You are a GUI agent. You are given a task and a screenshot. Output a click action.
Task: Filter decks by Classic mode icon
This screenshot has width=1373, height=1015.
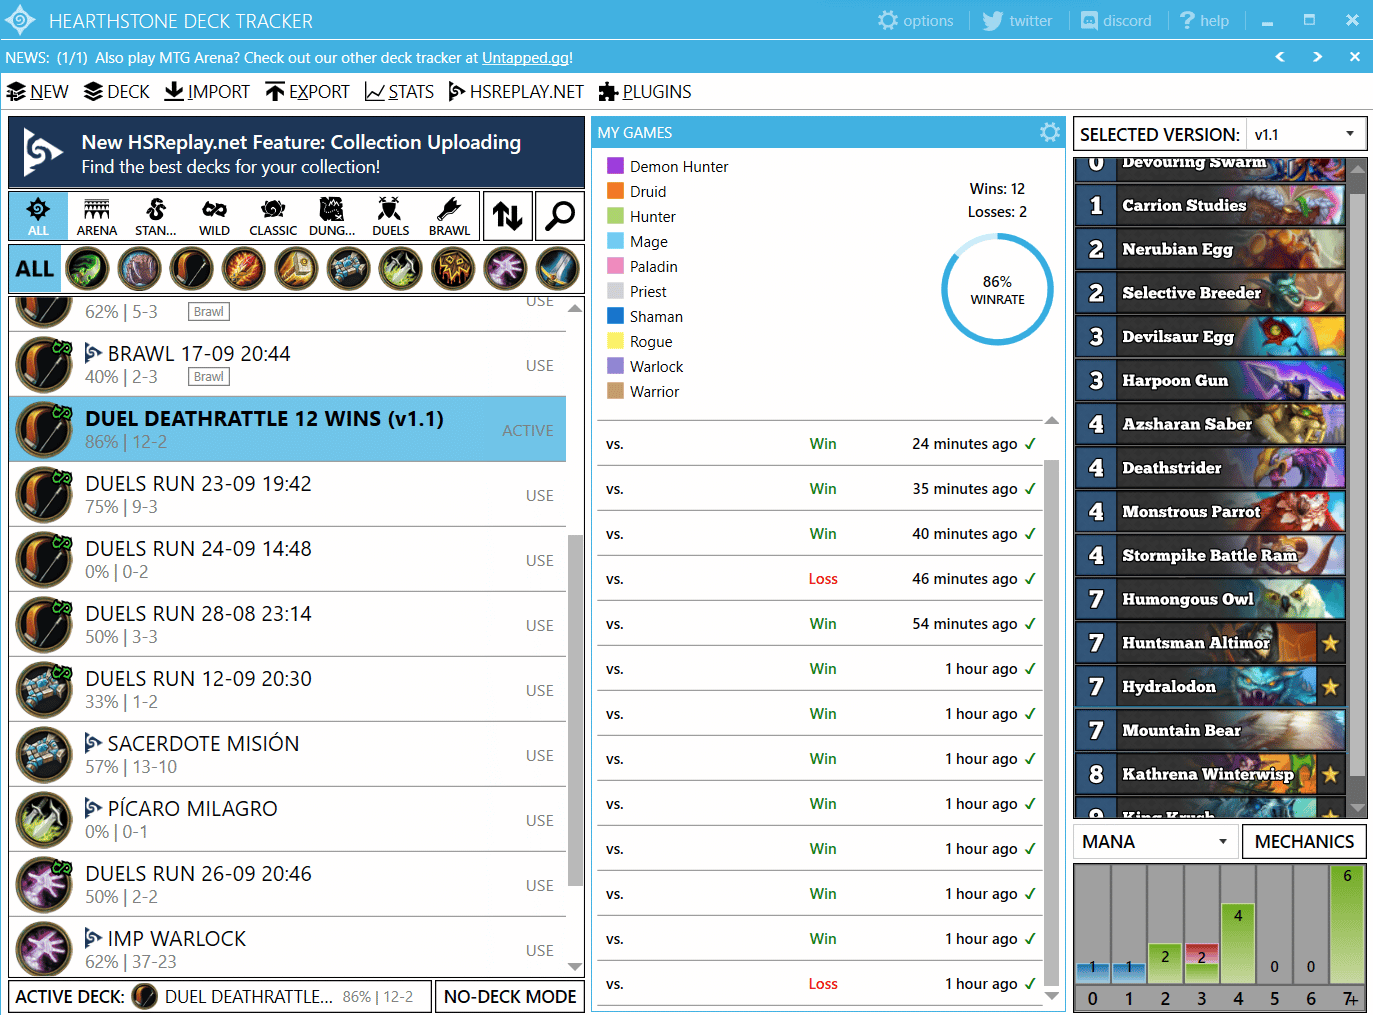point(273,216)
